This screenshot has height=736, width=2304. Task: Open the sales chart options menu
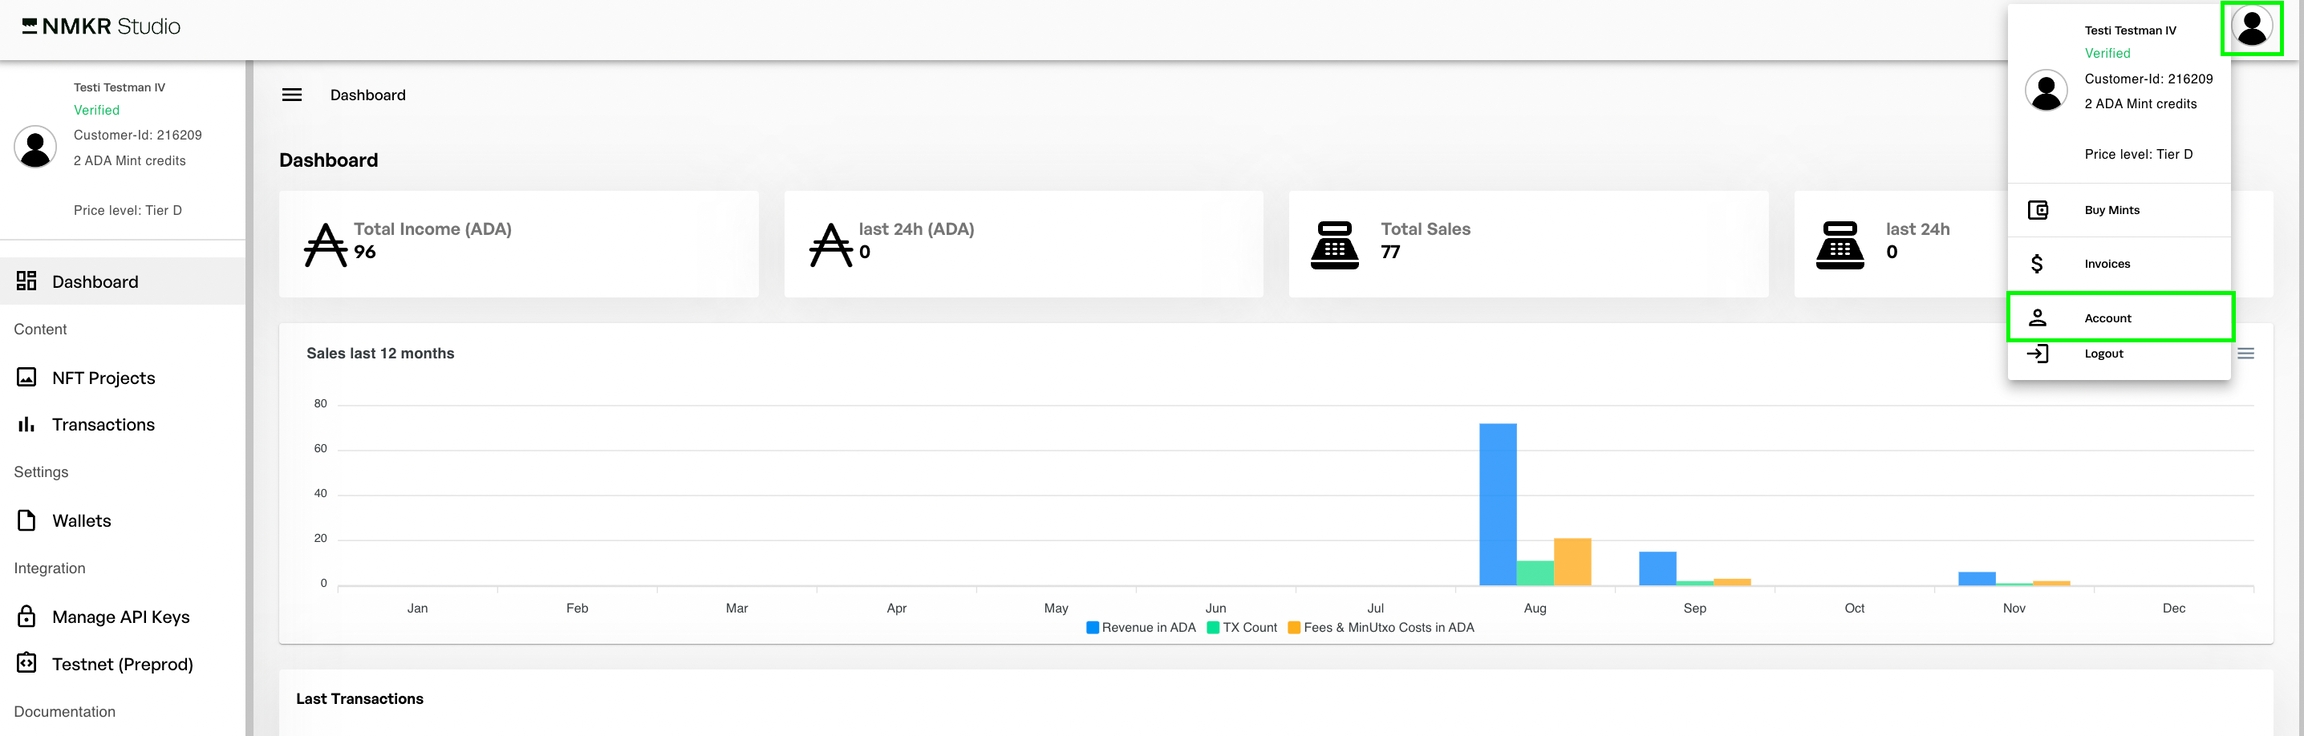(2245, 354)
